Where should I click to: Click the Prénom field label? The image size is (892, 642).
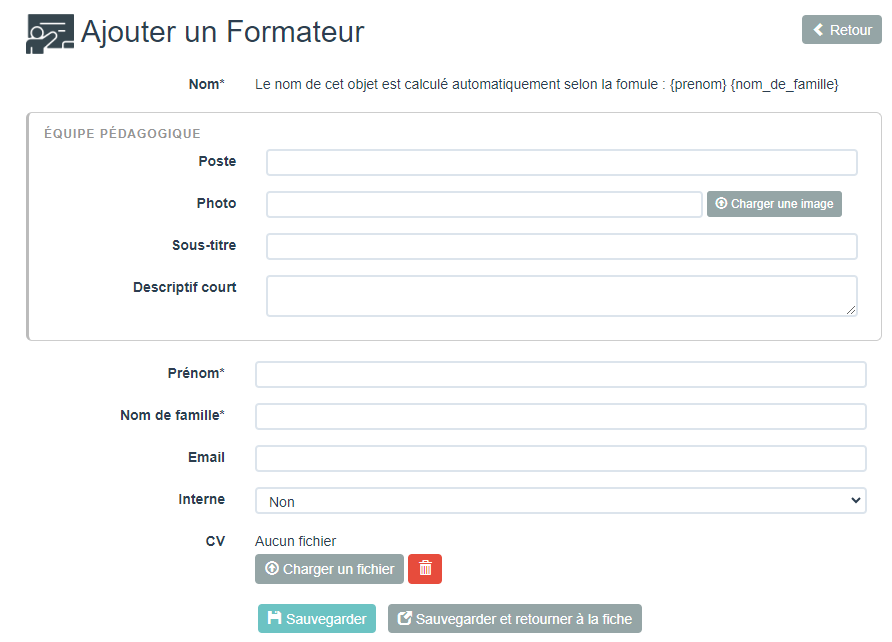195,373
